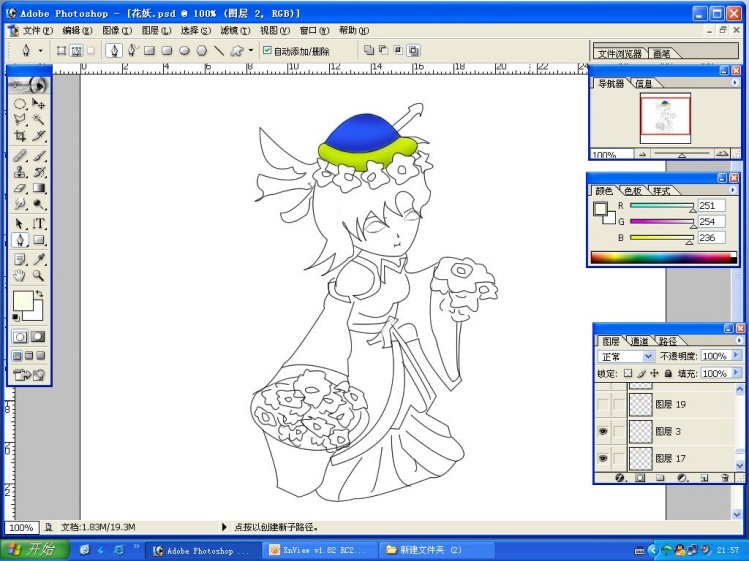The height and width of the screenshot is (561, 749).
Task: Select the Pen tool in toolbox
Action: point(20,240)
